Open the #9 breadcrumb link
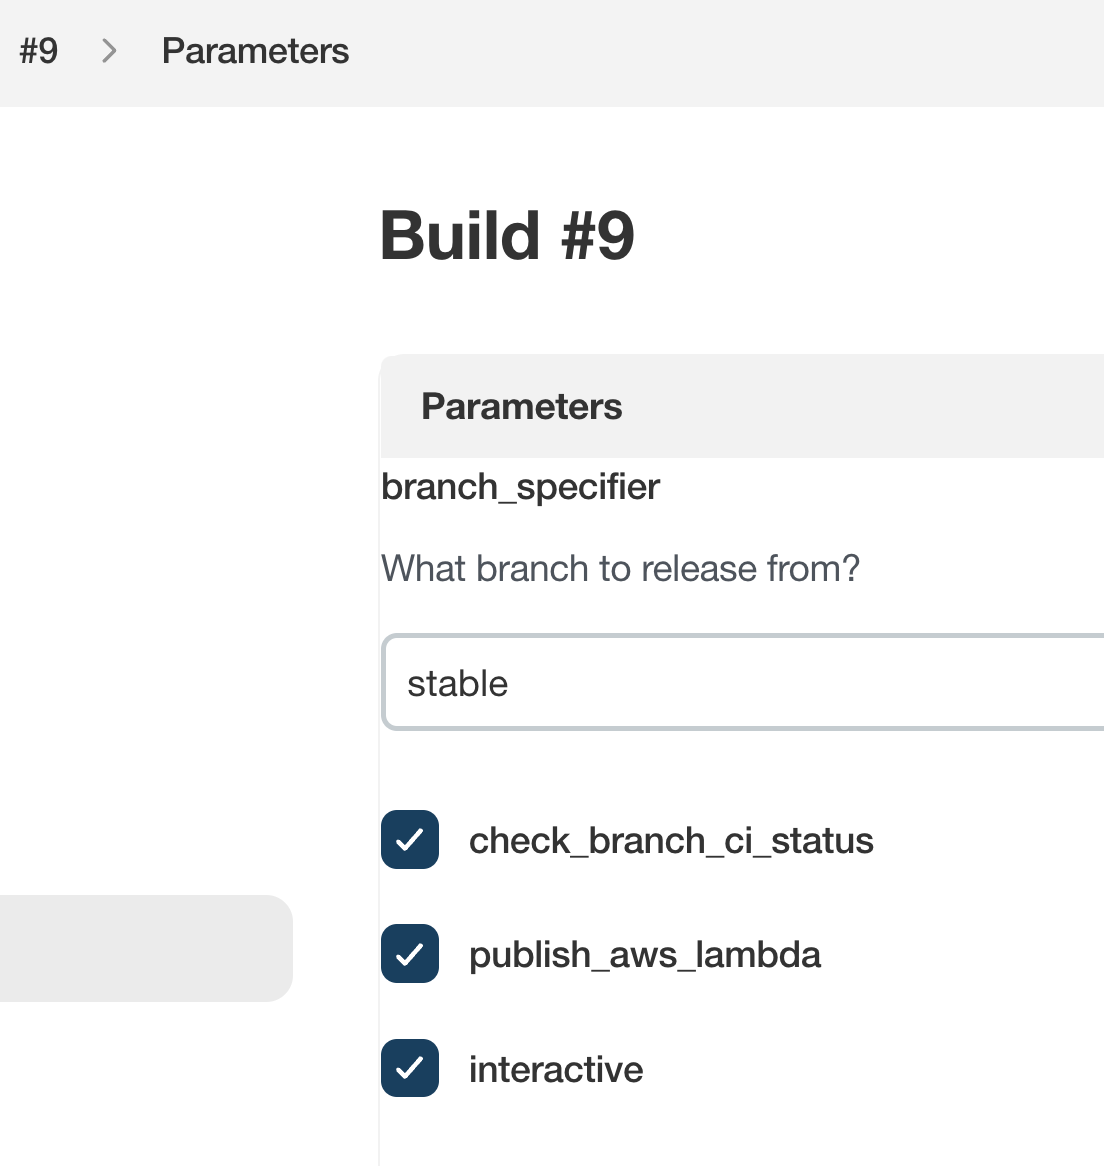 [39, 51]
